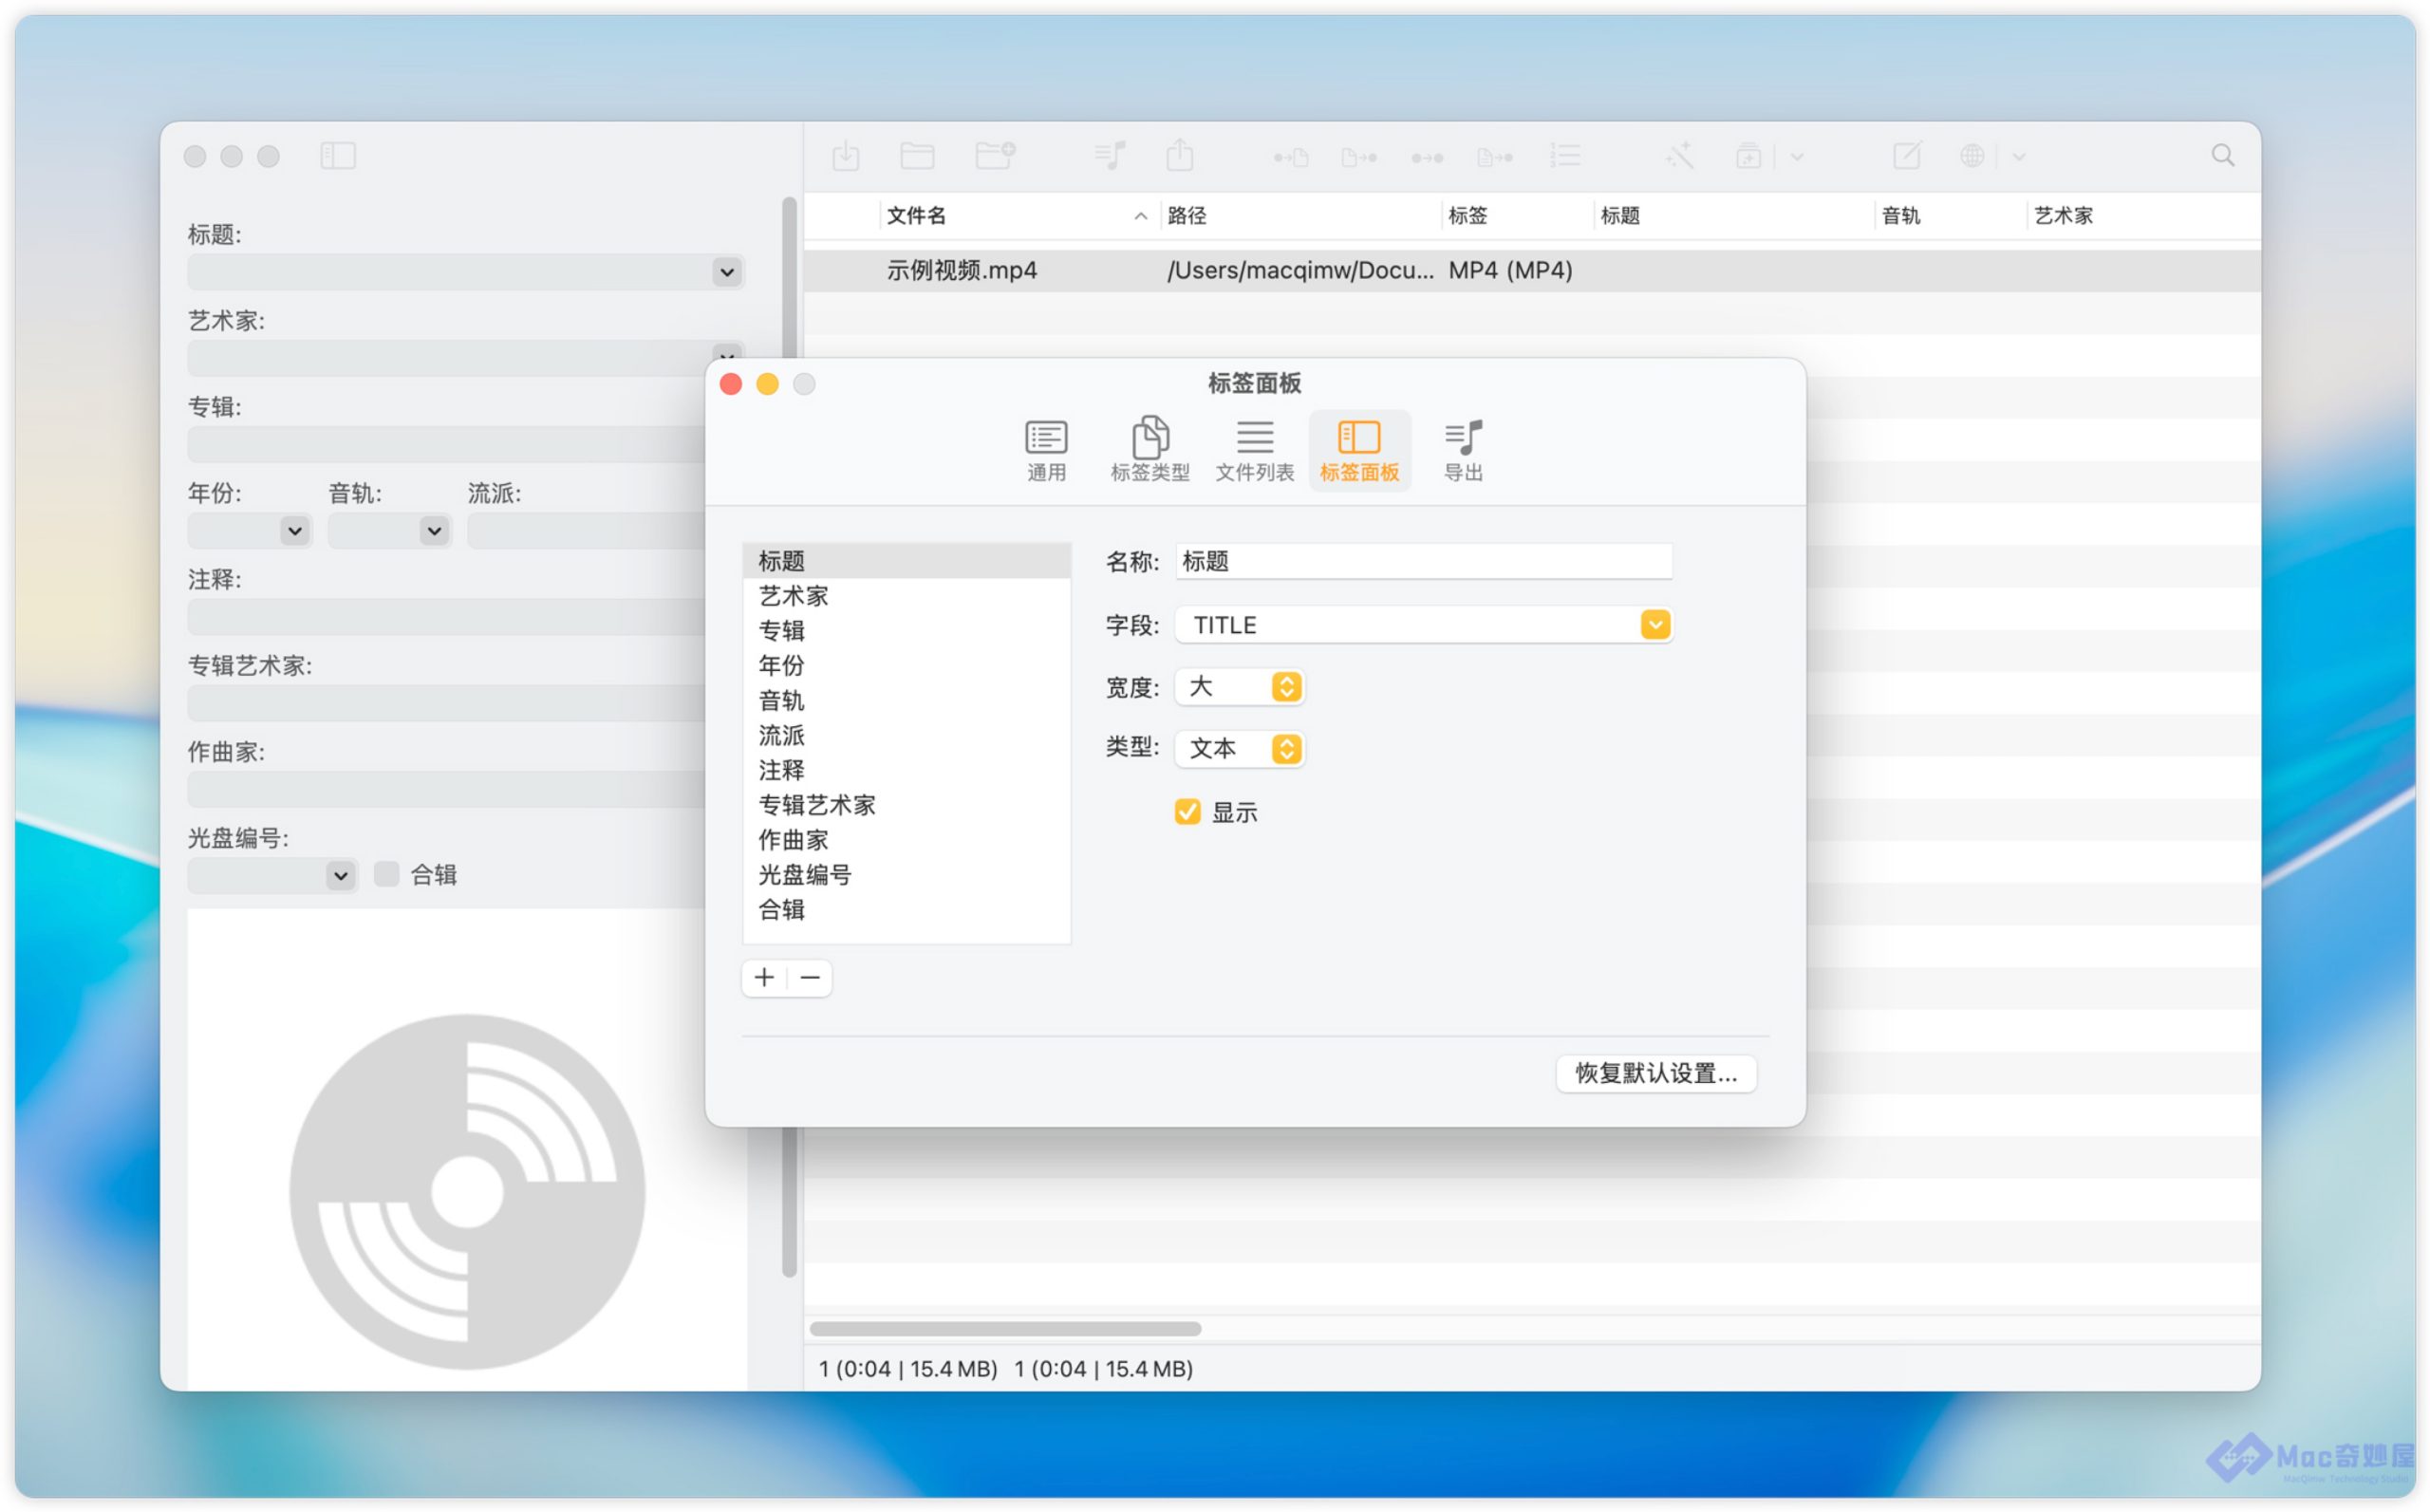Toggle the sidebar panel icon
The width and height of the screenshot is (2430, 1512).
tap(338, 156)
